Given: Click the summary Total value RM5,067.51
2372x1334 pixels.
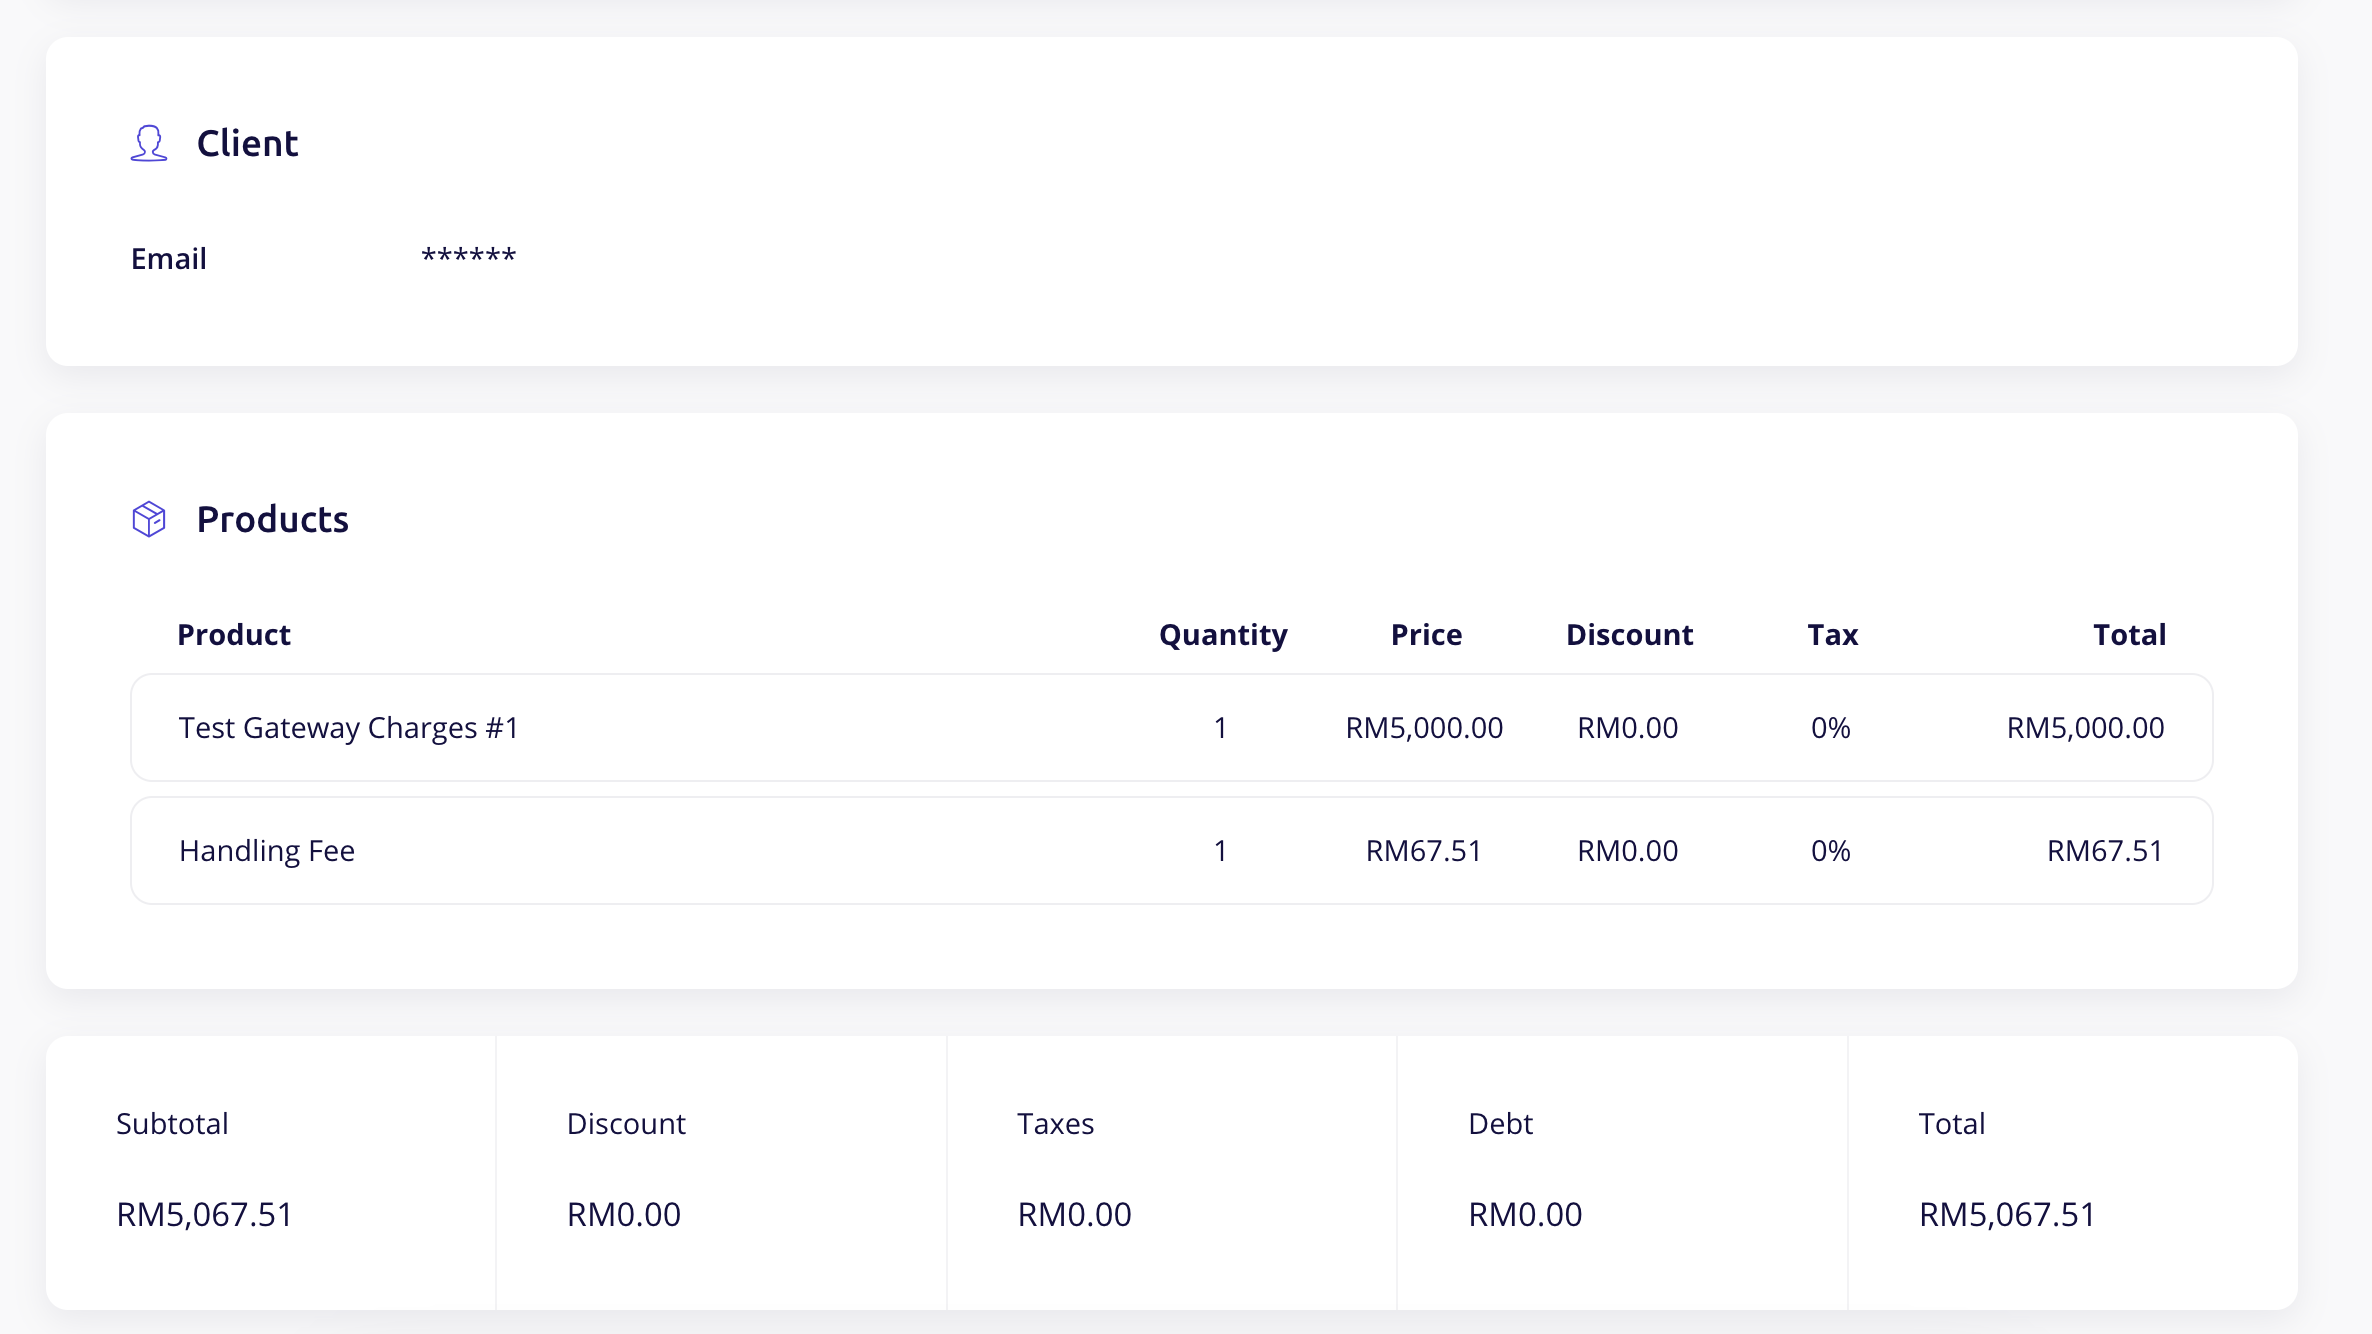Looking at the screenshot, I should (x=2007, y=1214).
